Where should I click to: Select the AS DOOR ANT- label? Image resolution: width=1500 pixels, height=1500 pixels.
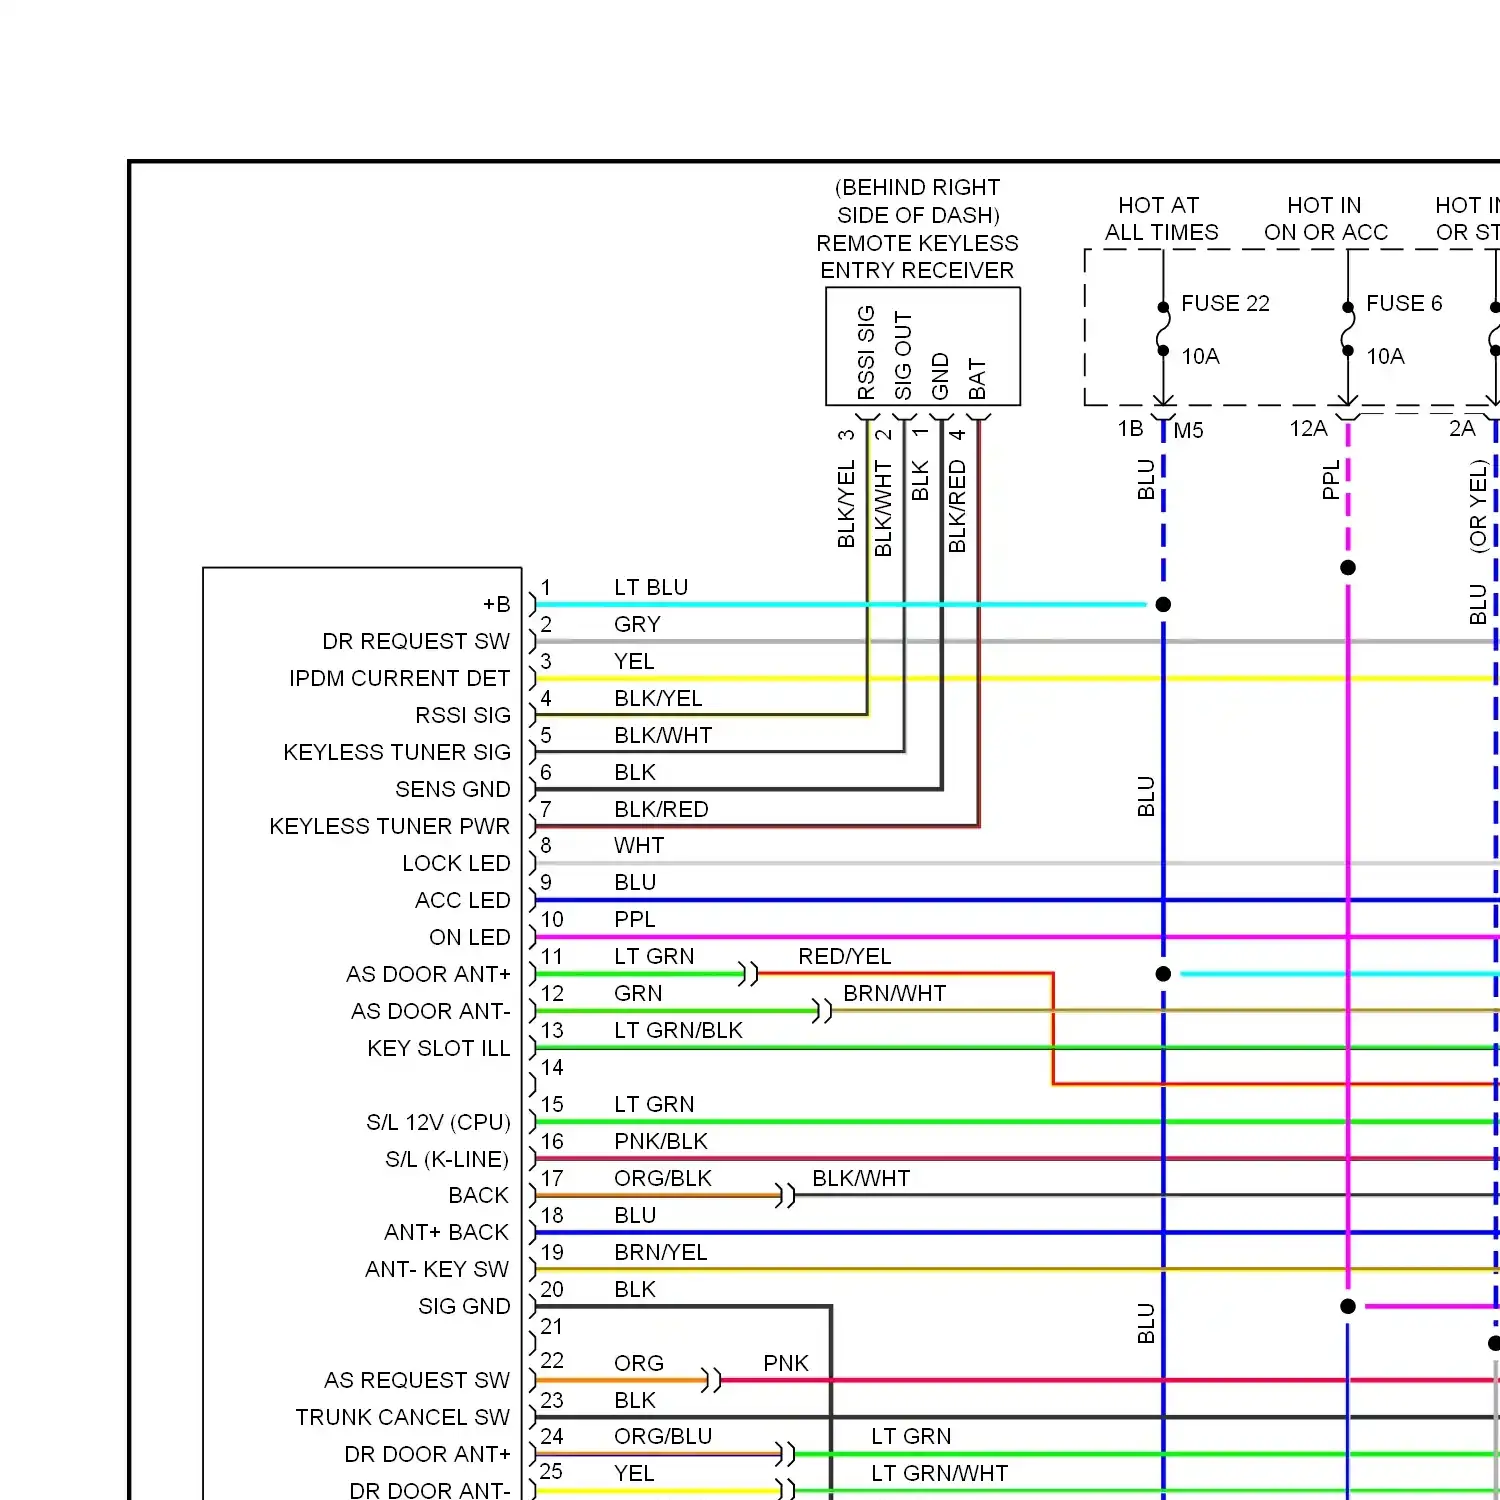click(x=431, y=1011)
